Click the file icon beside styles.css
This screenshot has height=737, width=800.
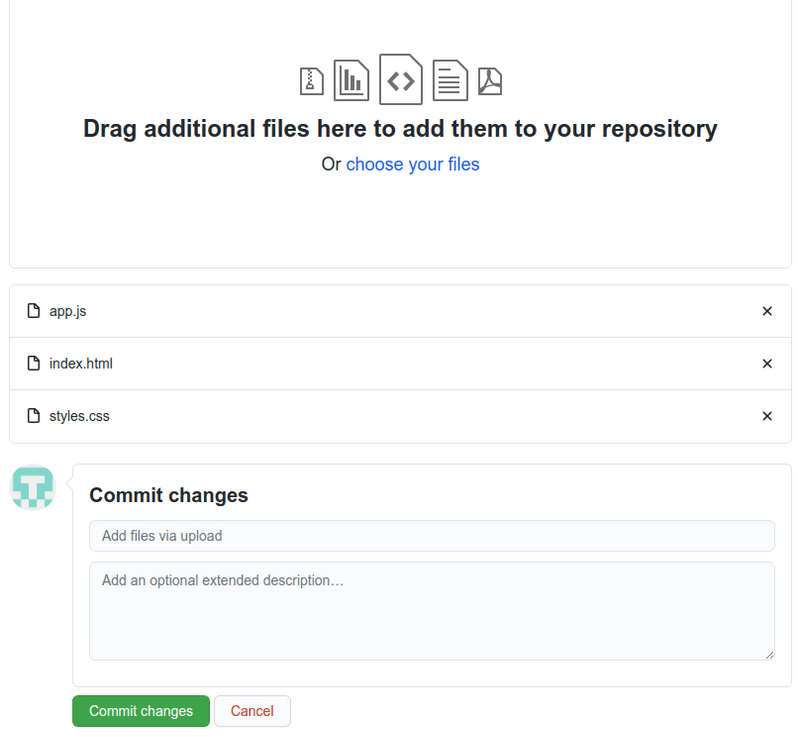click(34, 416)
